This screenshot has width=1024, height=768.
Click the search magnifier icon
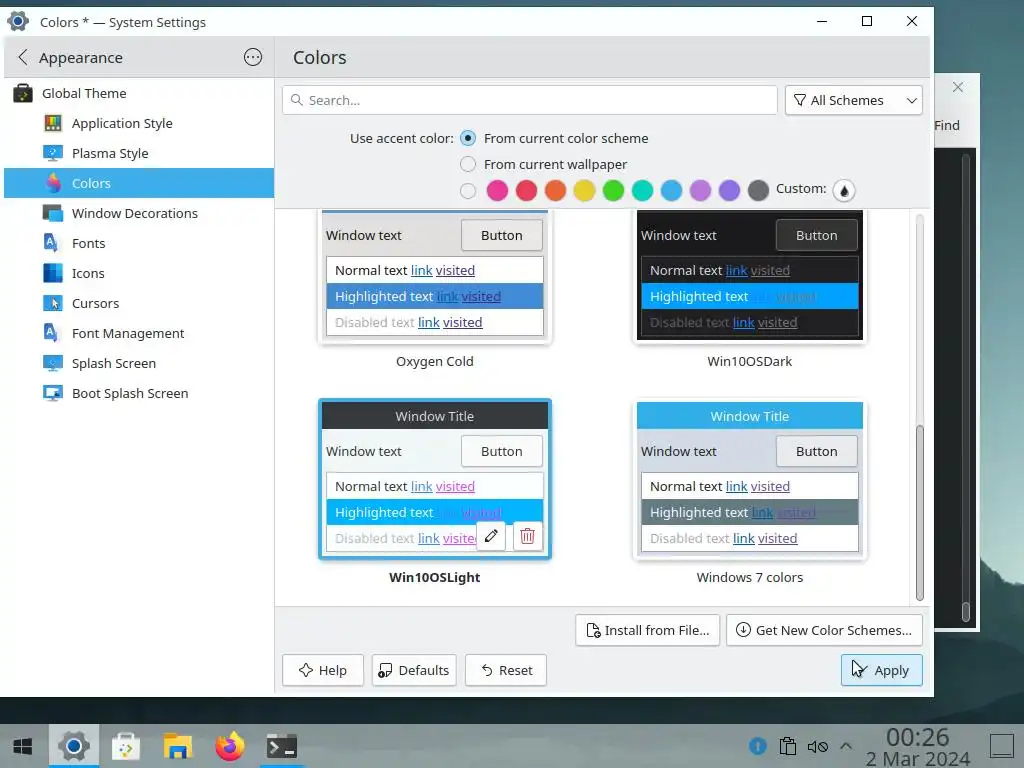pyautogui.click(x=296, y=100)
